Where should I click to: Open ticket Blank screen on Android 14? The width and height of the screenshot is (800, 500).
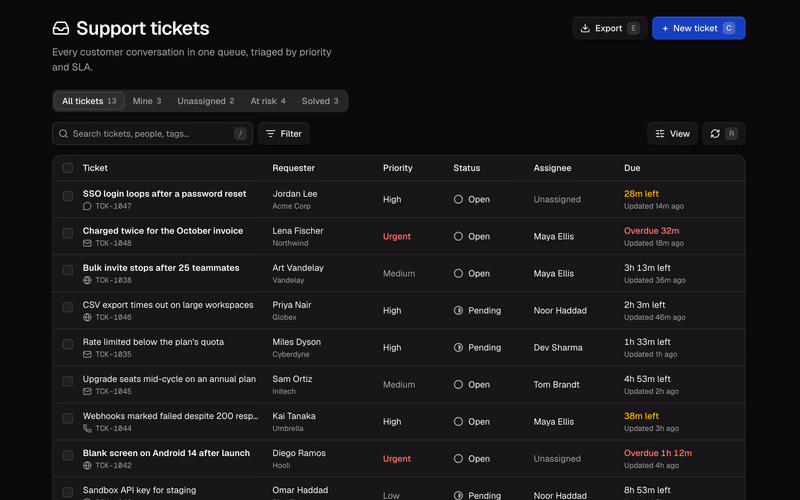pos(166,453)
